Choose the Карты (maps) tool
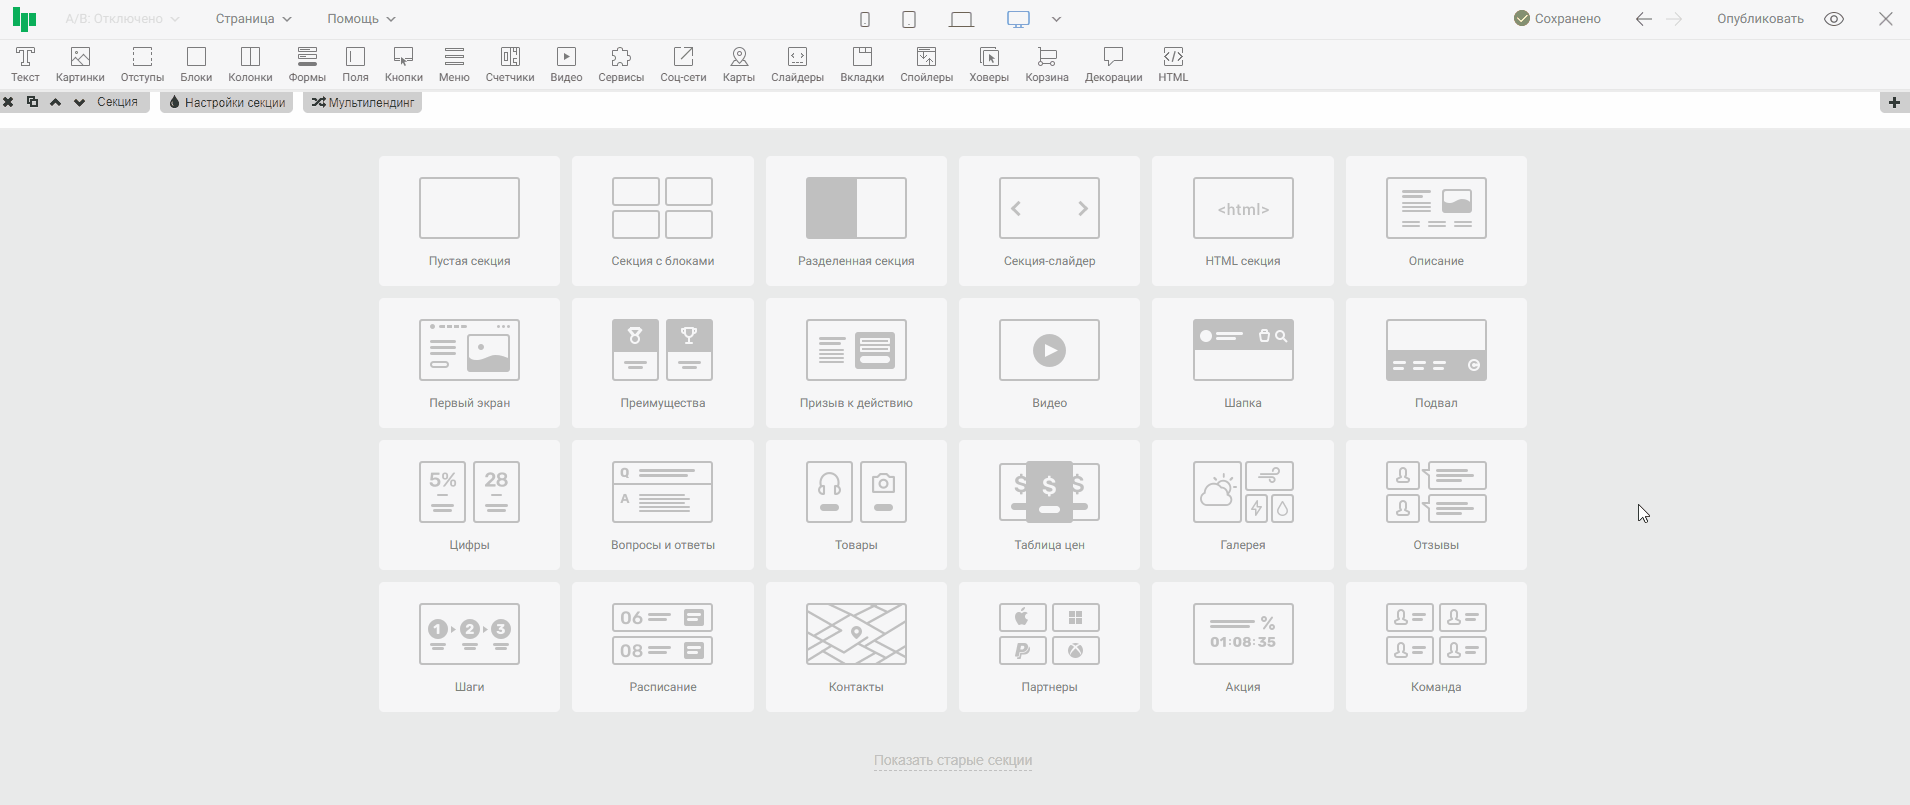This screenshot has width=1910, height=805. (738, 64)
